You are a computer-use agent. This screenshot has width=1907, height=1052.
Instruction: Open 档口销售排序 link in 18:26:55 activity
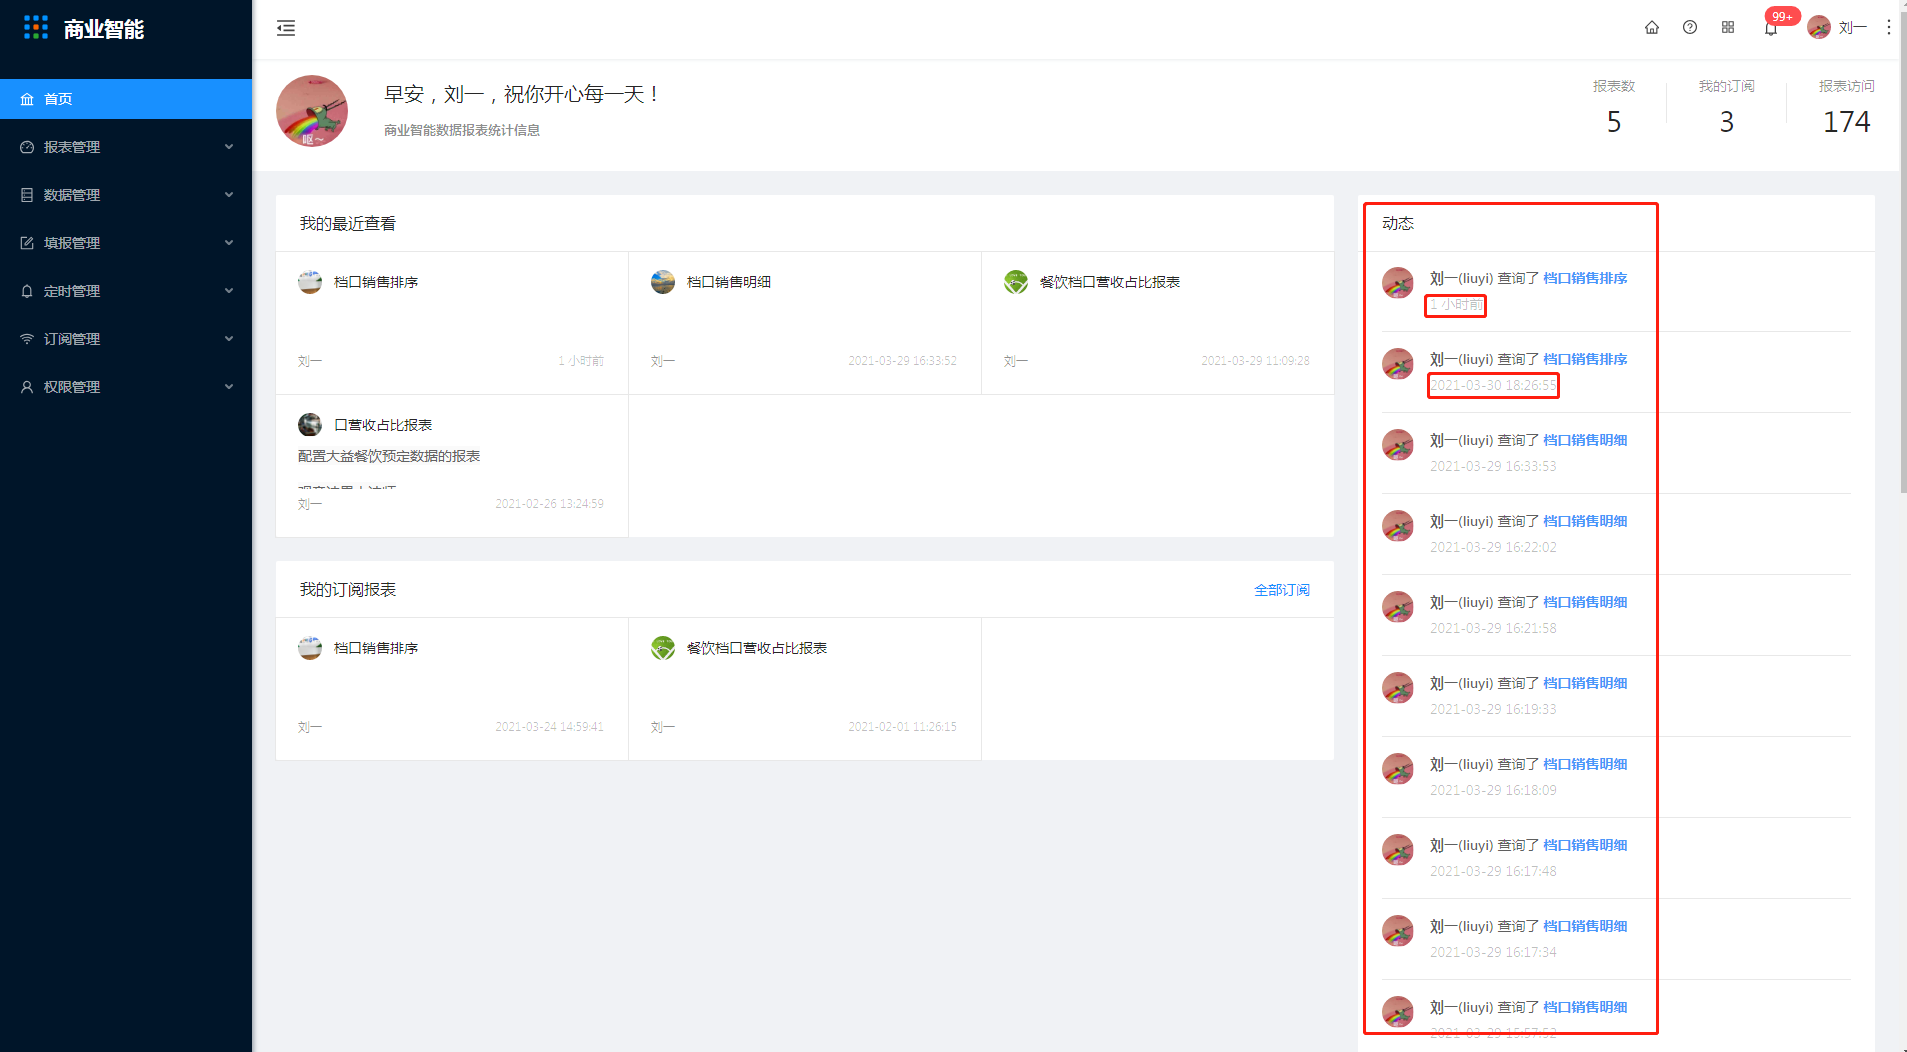tap(1585, 359)
